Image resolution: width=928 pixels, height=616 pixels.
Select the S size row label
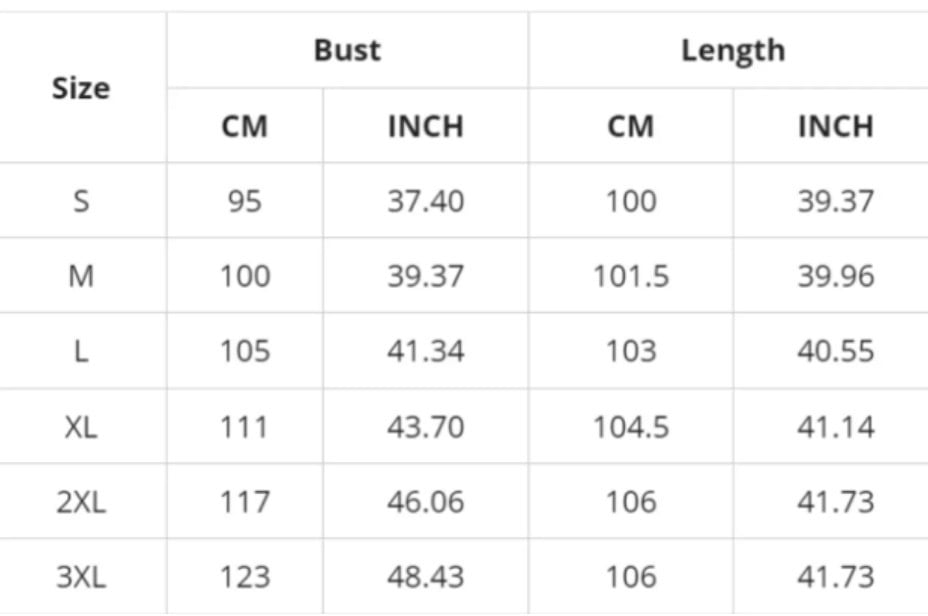(81, 201)
